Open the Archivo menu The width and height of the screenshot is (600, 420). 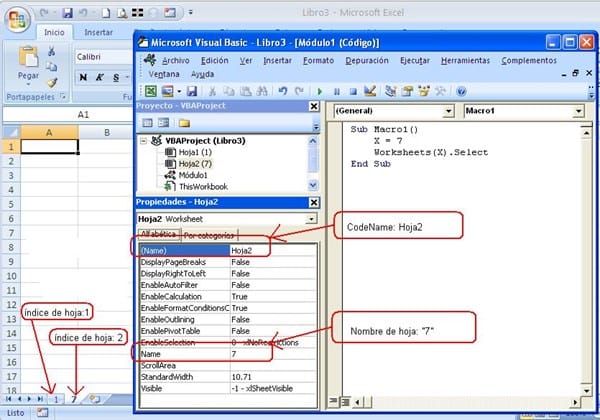point(176,60)
